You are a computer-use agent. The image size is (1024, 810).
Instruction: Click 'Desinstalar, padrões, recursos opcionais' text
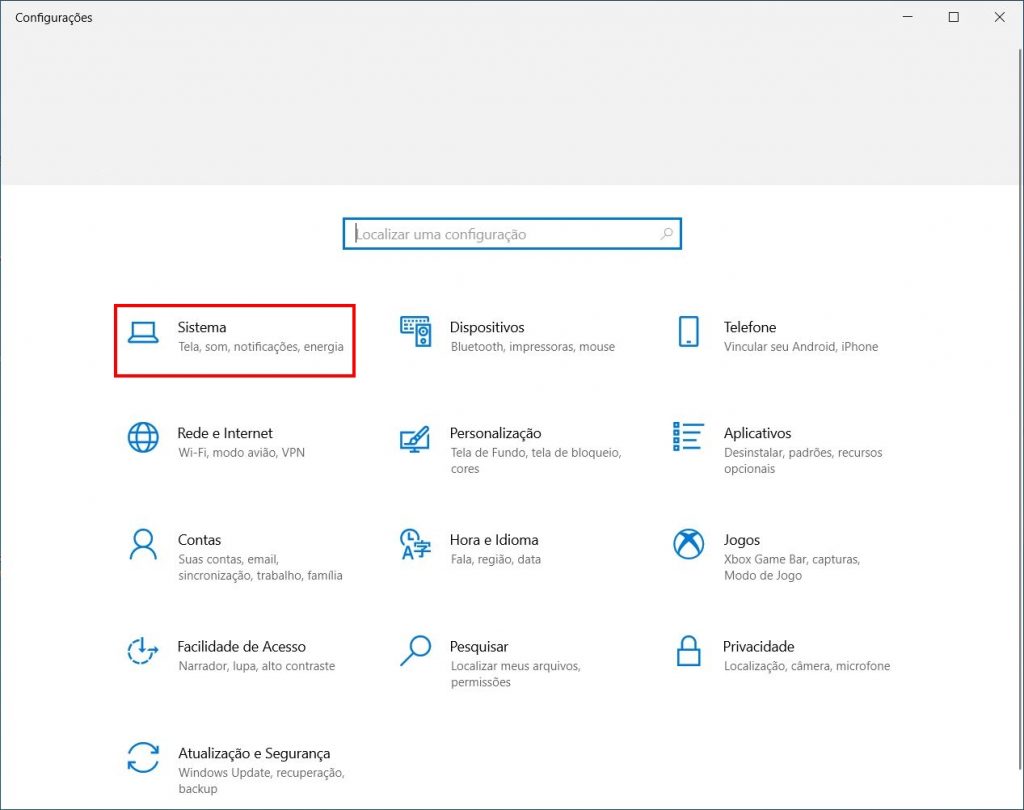[803, 461]
